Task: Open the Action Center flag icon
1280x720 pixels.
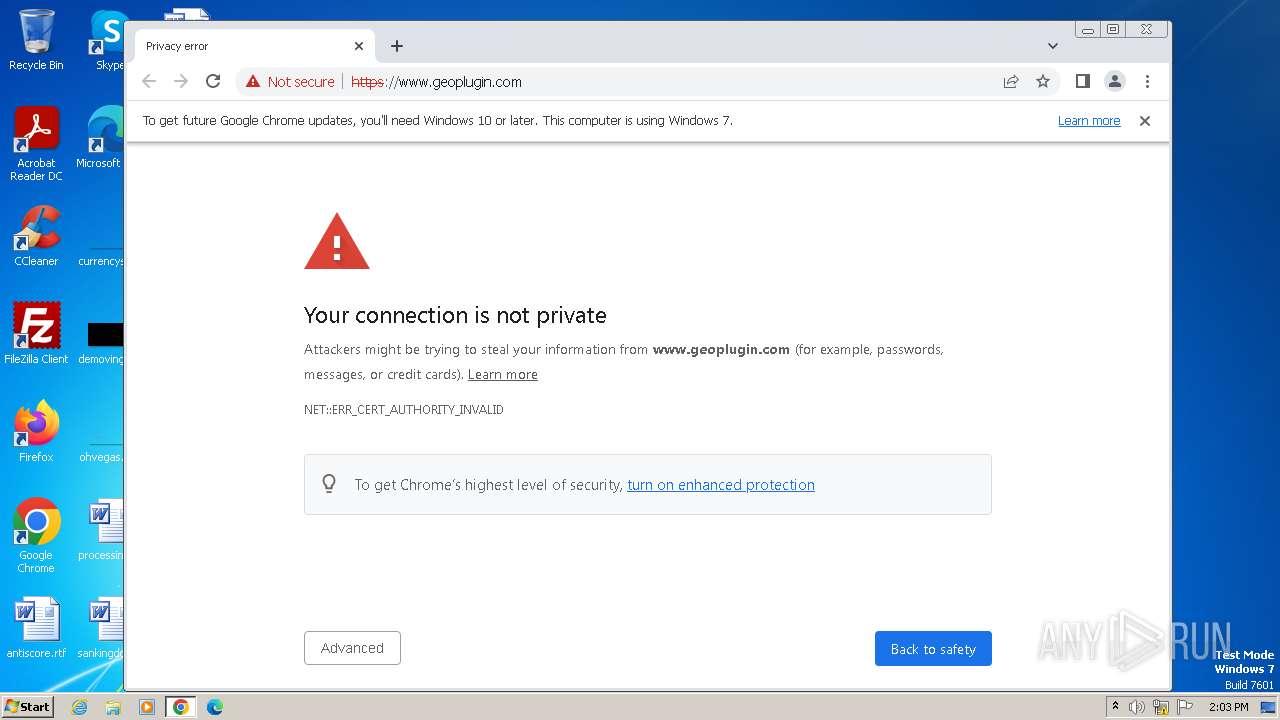Action: (1185, 707)
